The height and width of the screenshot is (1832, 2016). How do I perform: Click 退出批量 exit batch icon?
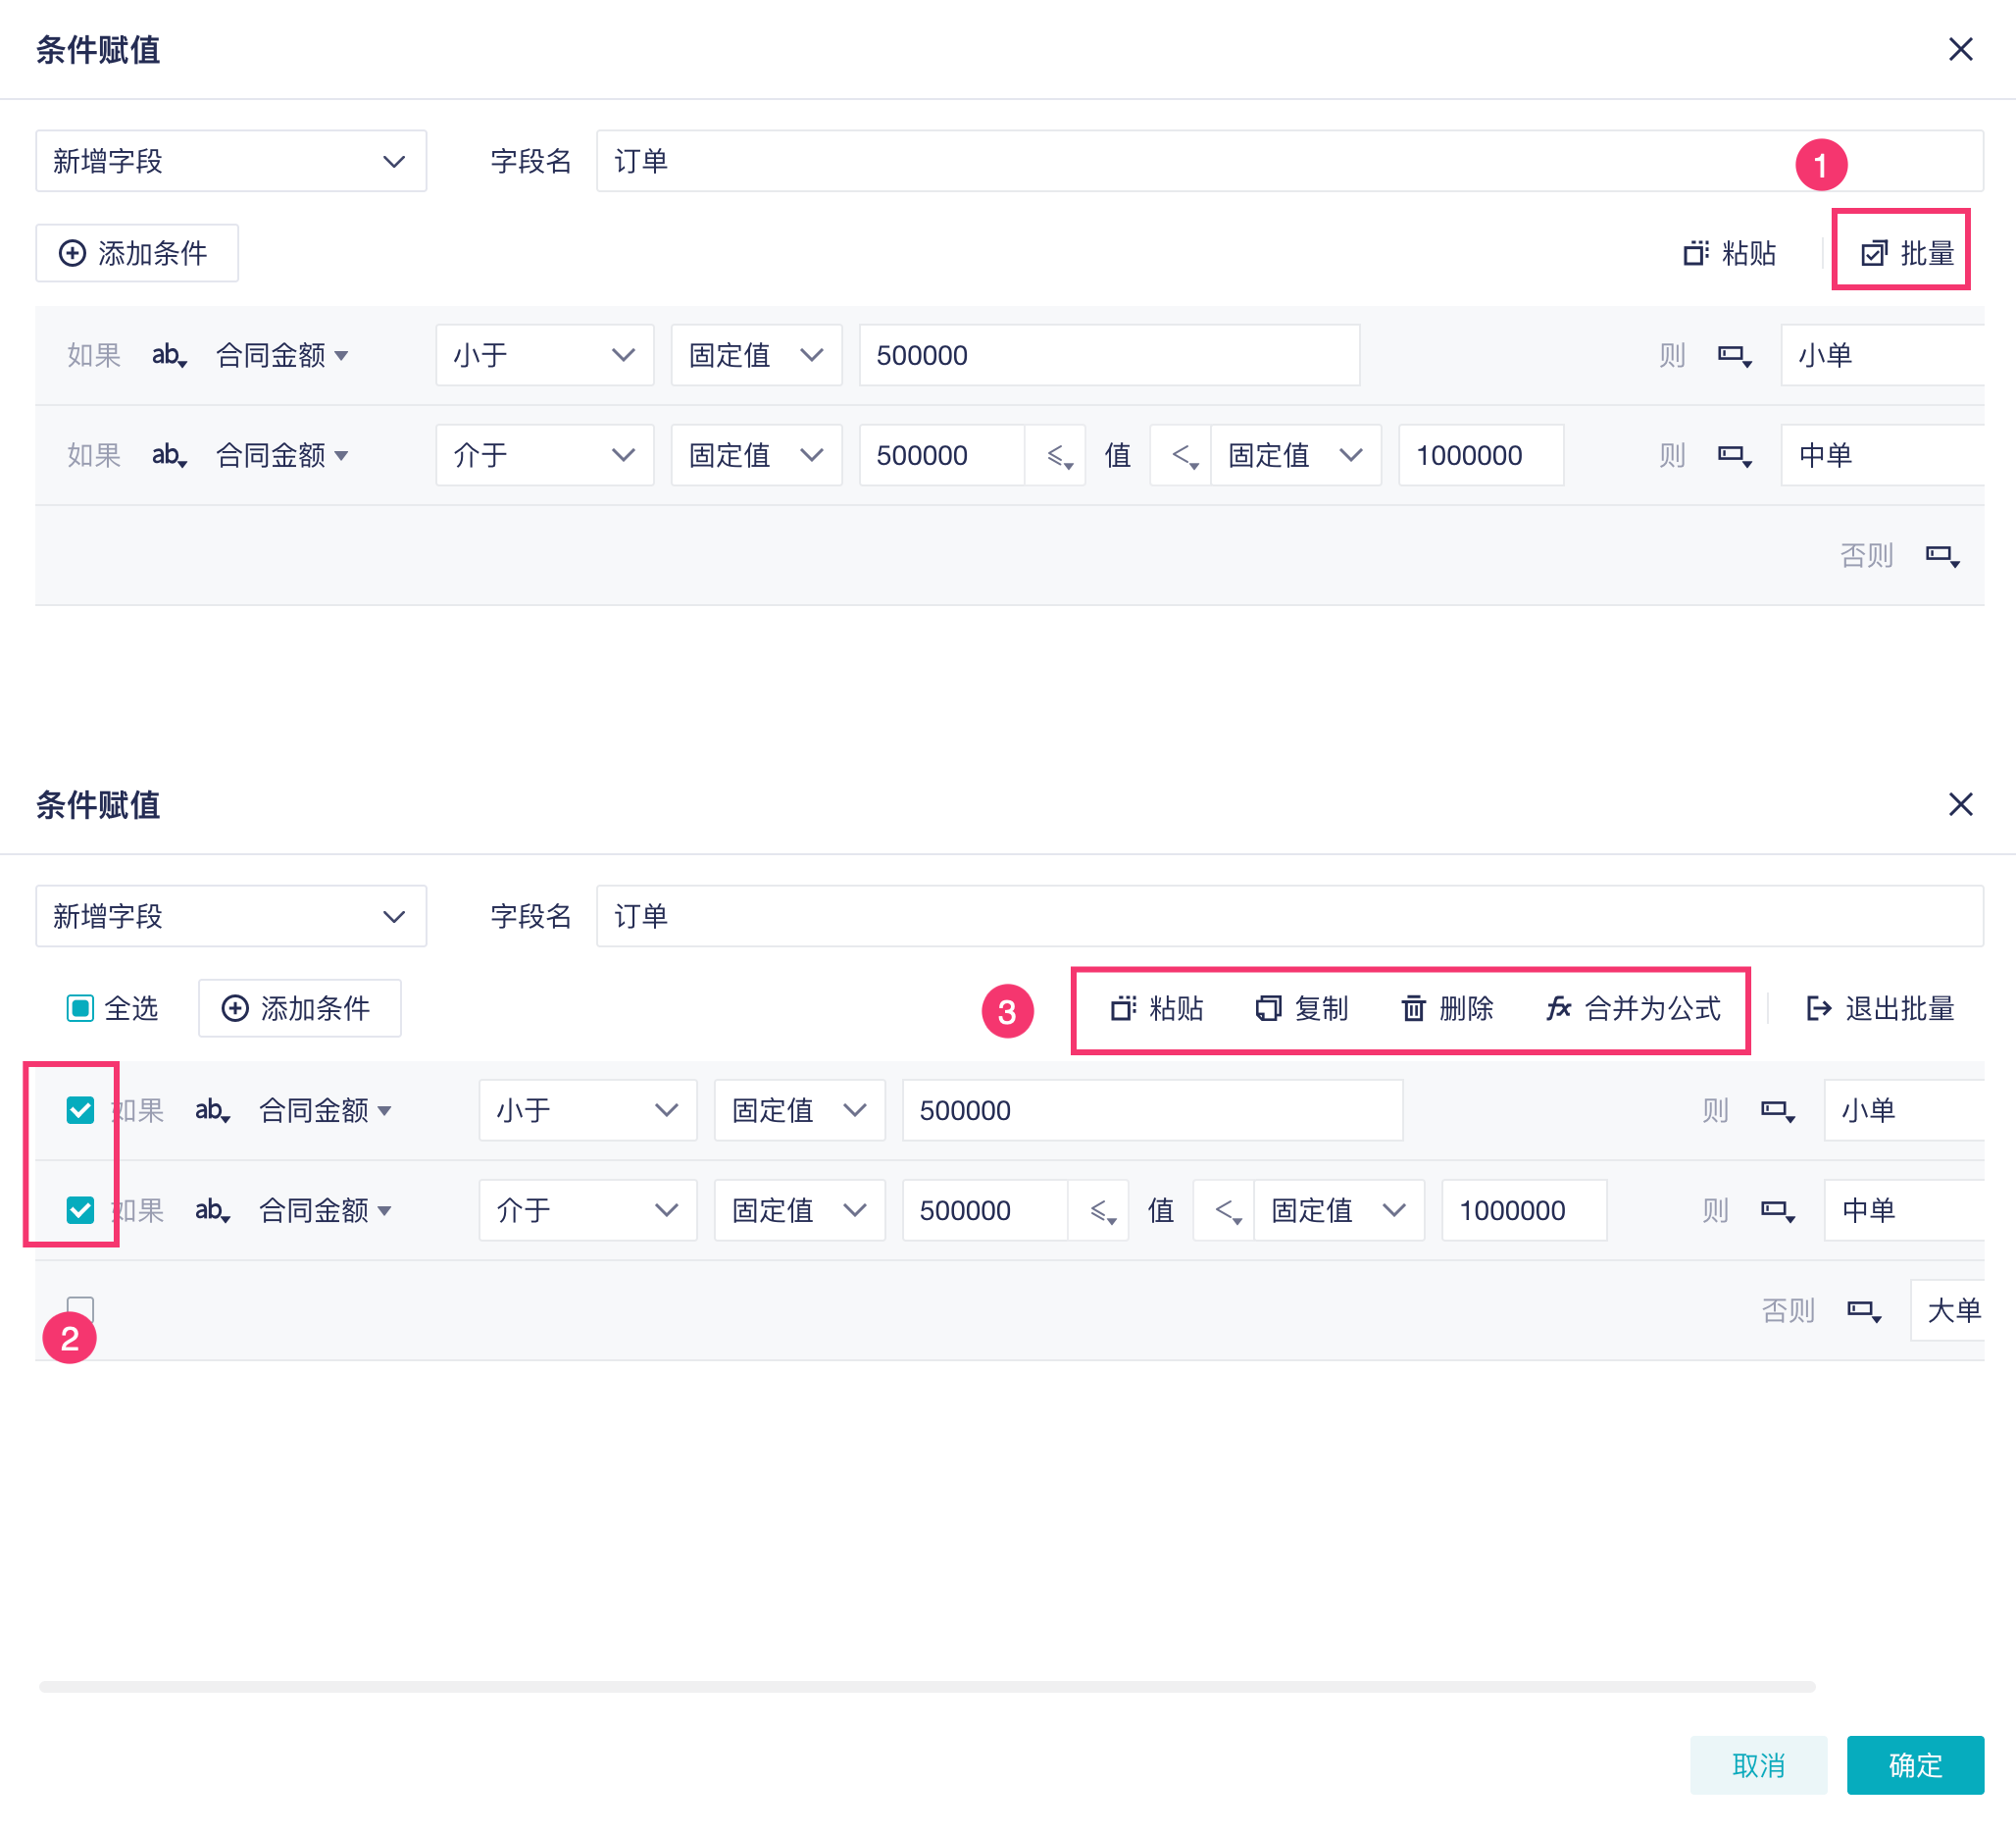(1818, 1008)
